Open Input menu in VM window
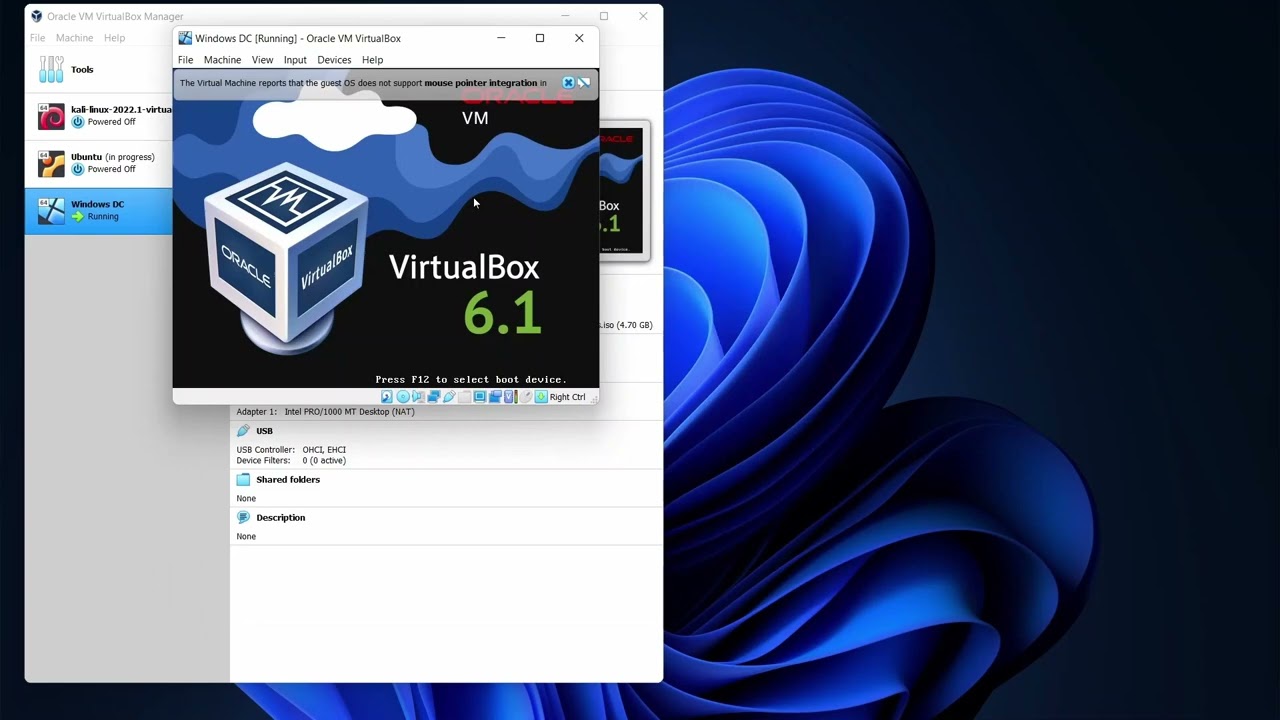 tap(295, 60)
